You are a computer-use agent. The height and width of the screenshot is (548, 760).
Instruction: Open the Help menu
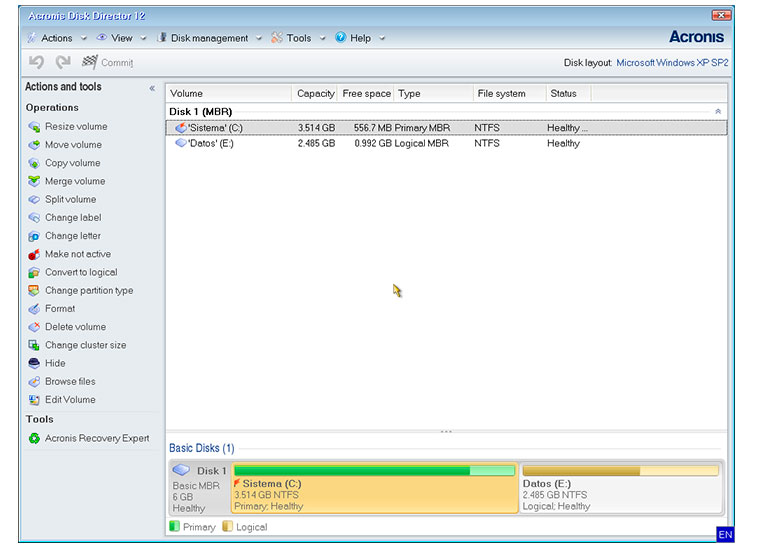[360, 38]
